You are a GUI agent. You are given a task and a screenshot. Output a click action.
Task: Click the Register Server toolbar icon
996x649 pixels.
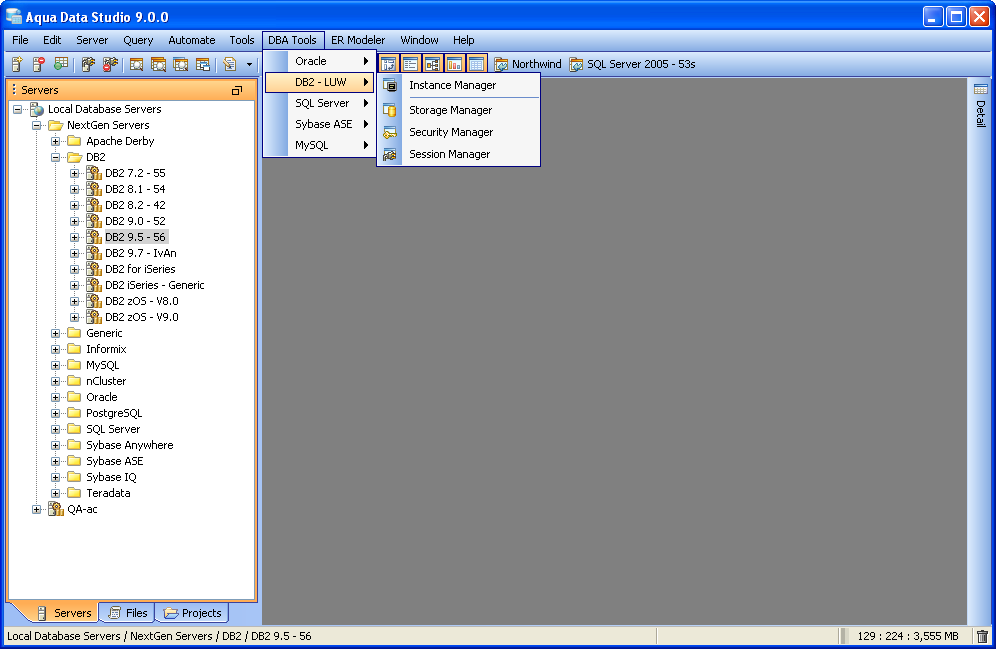(17, 64)
